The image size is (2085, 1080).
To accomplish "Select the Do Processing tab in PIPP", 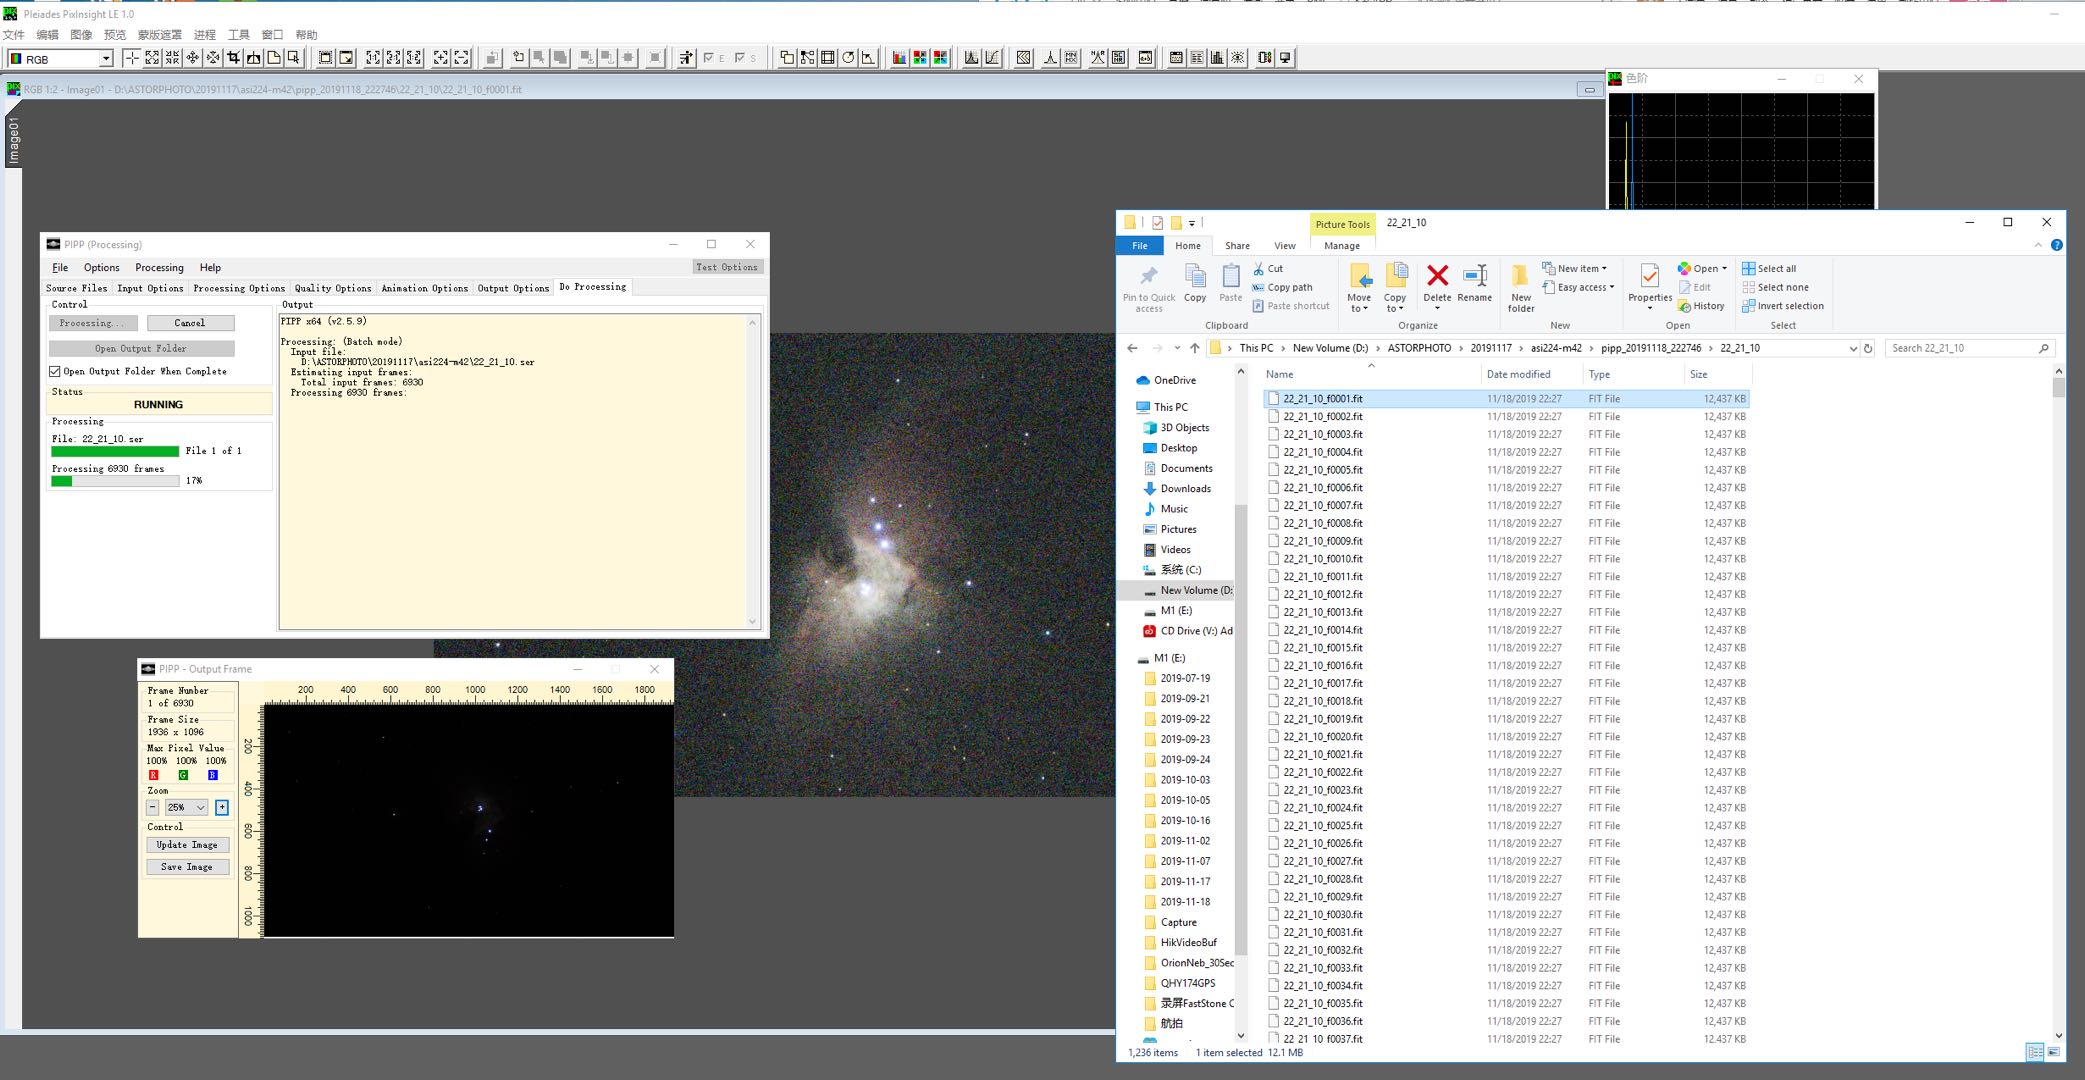I will click(x=592, y=287).
